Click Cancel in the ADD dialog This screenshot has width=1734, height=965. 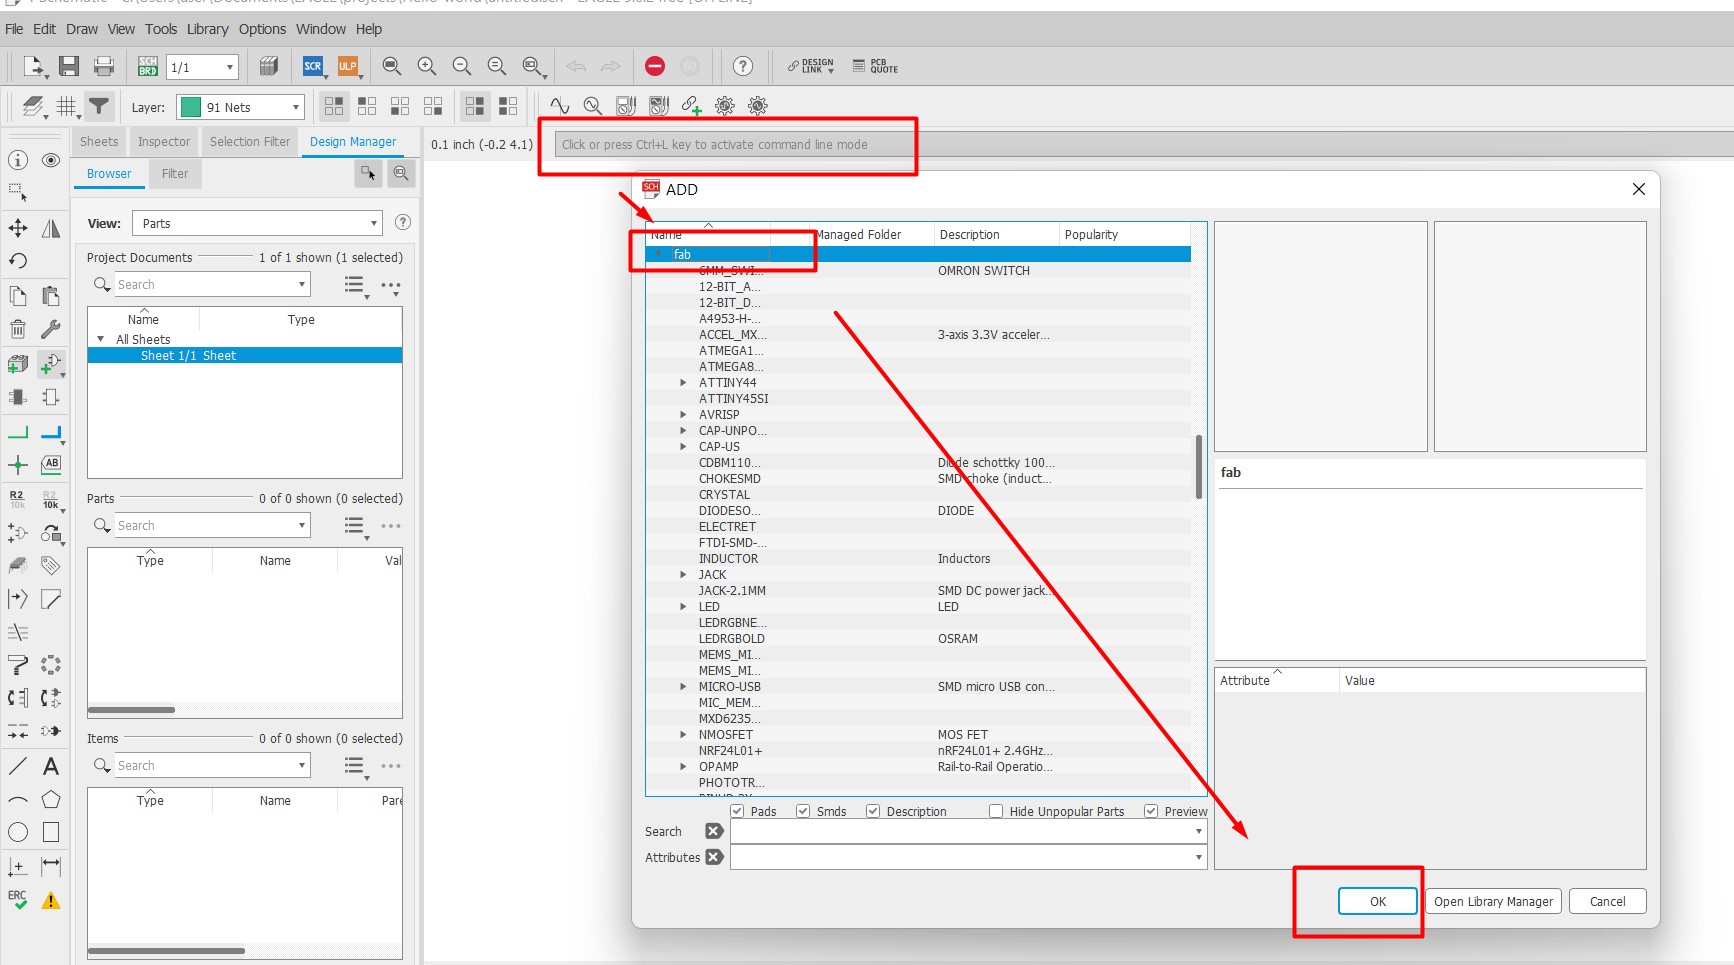click(x=1608, y=901)
